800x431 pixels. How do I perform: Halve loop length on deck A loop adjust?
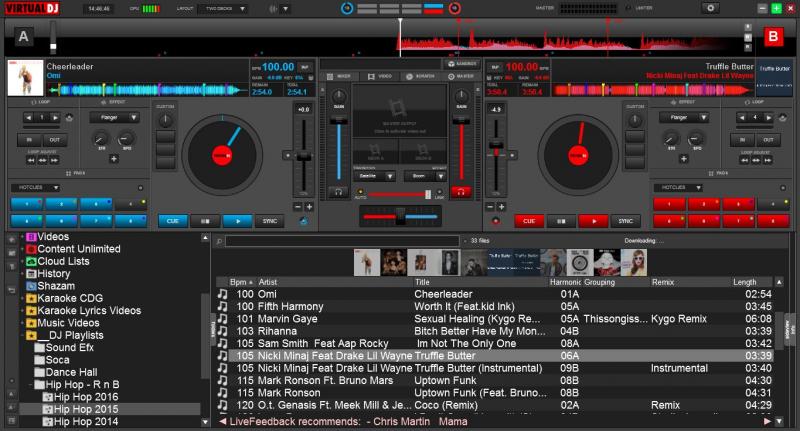click(x=32, y=160)
